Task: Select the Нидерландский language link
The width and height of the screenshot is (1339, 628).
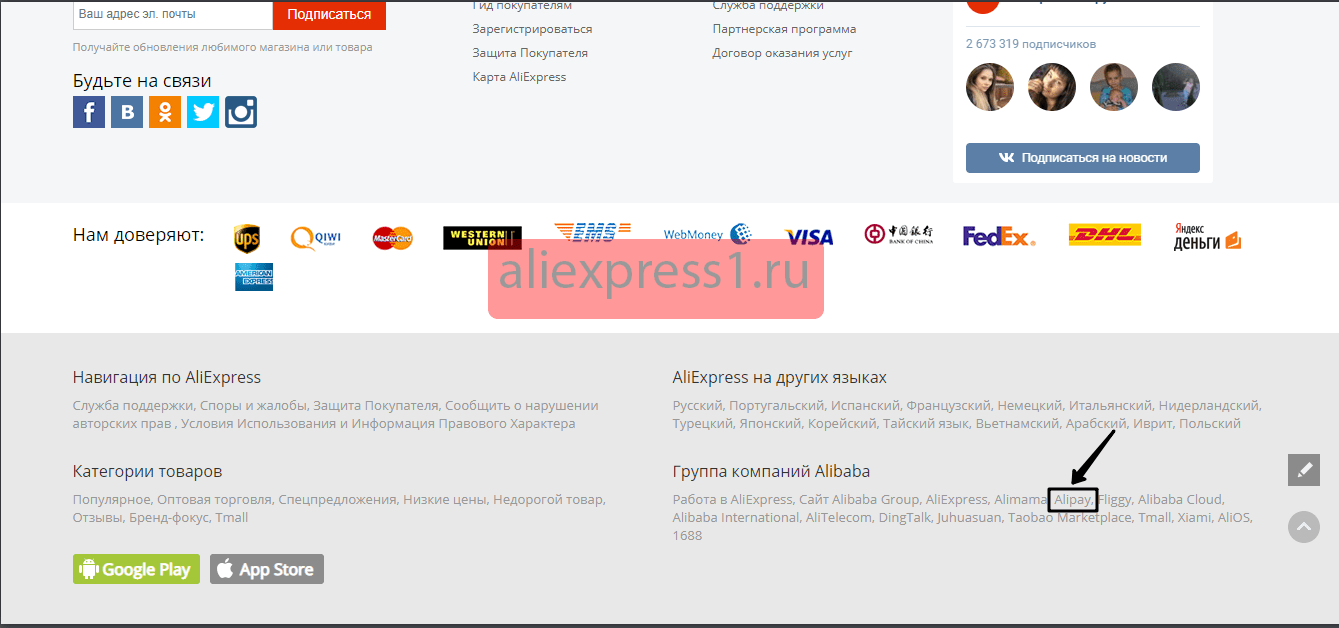Action: [1209, 406]
